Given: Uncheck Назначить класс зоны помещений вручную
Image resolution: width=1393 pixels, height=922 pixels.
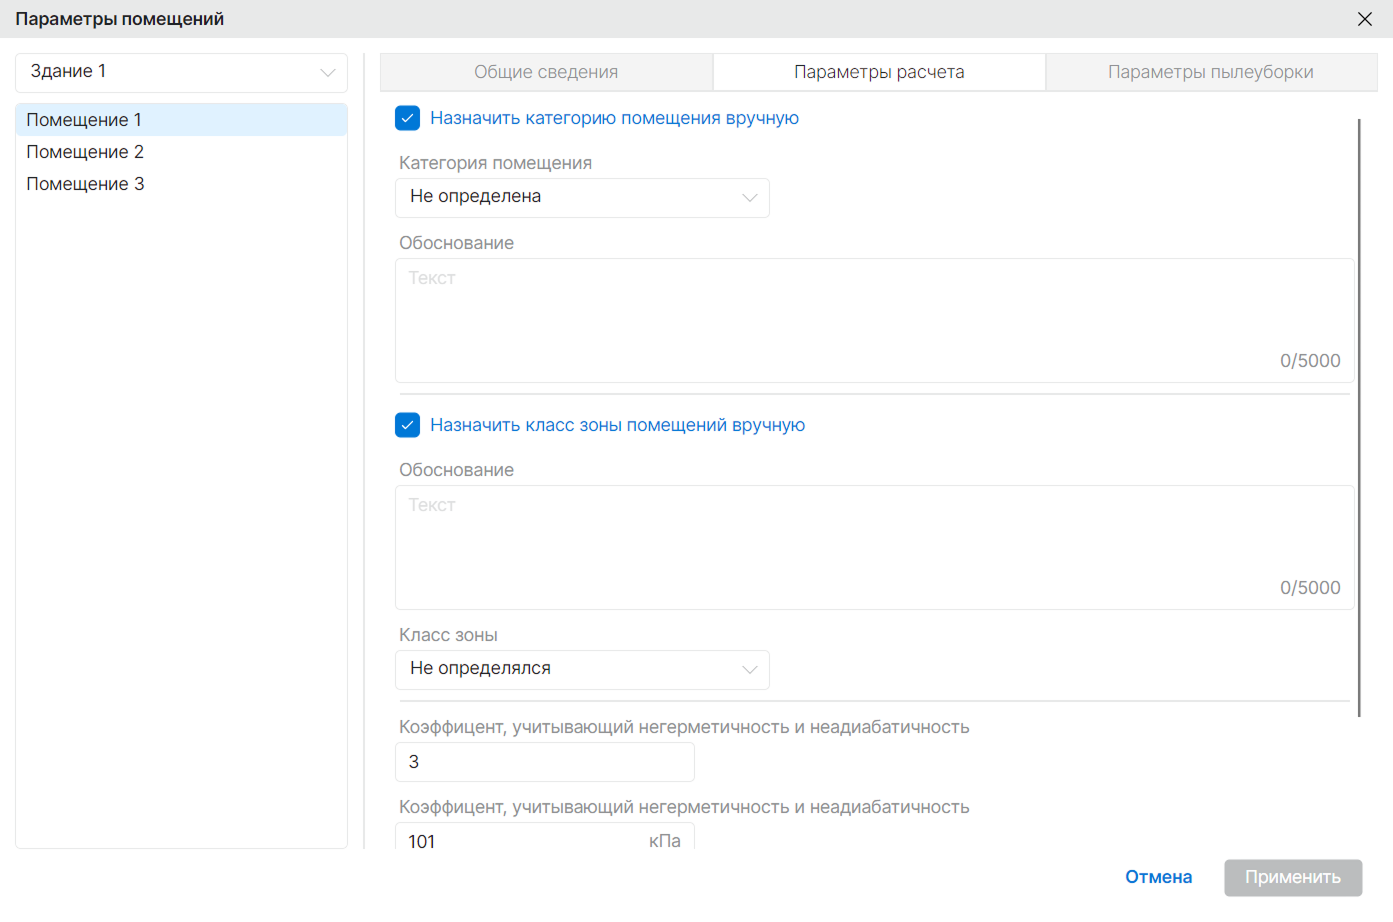Looking at the screenshot, I should pyautogui.click(x=407, y=425).
